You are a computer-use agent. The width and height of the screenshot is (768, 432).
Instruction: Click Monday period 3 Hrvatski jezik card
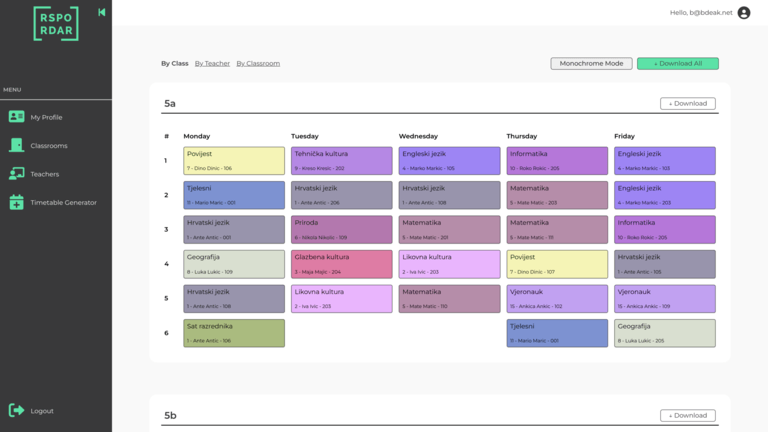pos(234,229)
